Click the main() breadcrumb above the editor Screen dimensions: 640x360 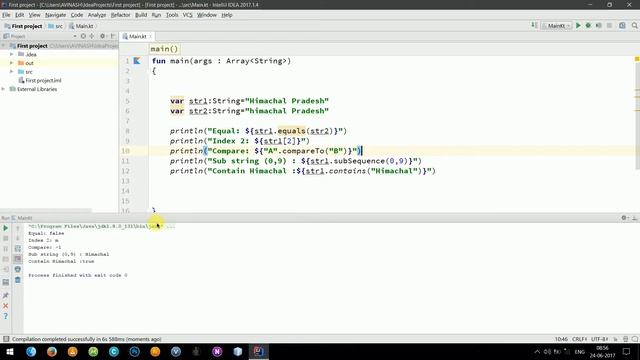[164, 49]
